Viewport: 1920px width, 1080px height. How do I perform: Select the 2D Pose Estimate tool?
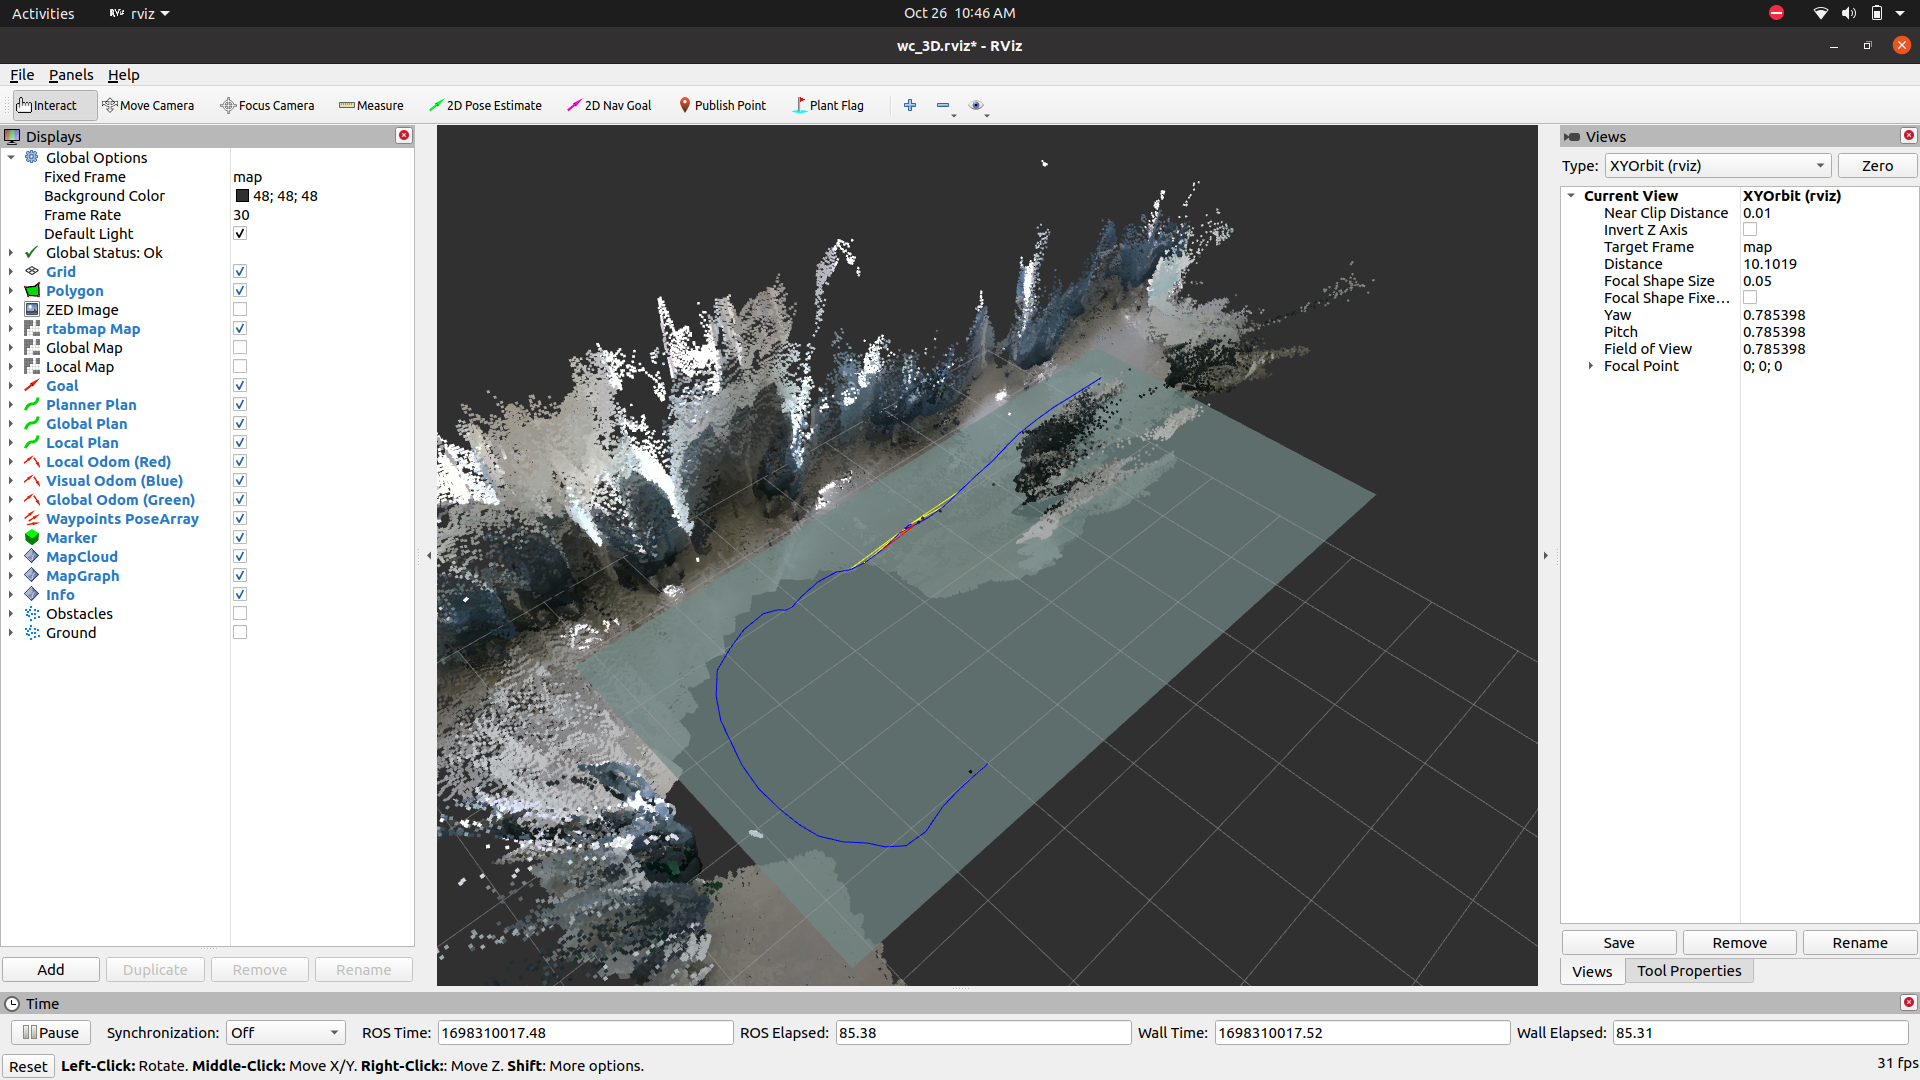[x=485, y=105]
